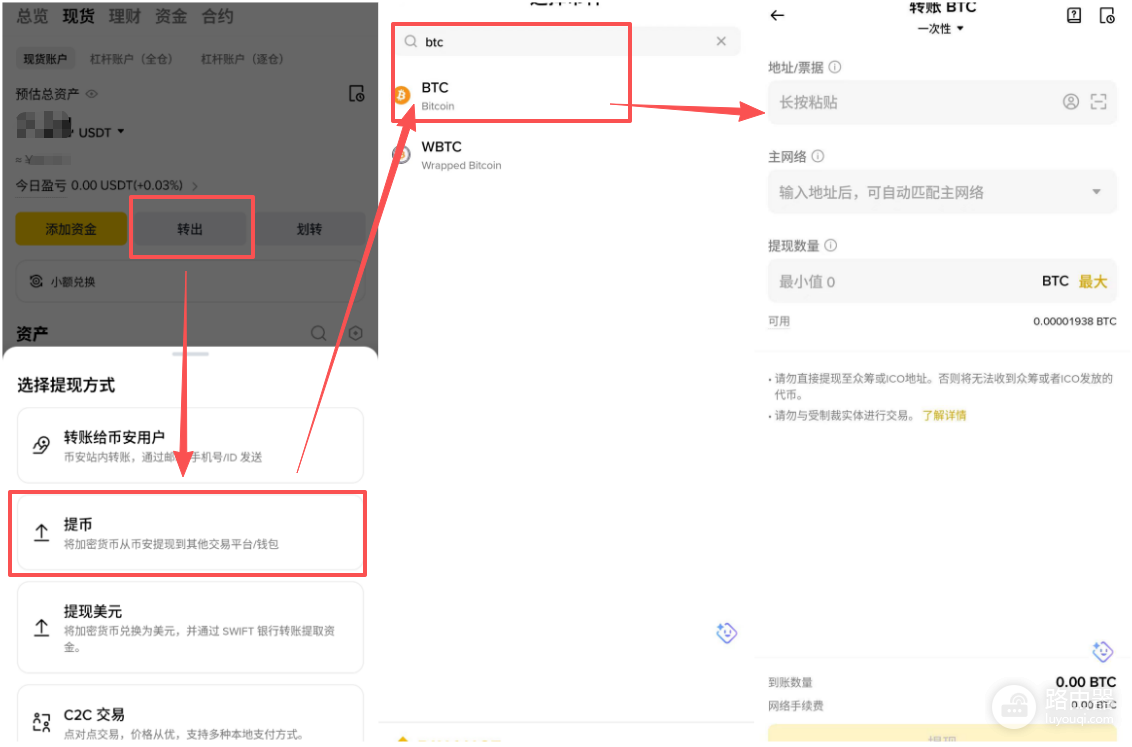The width and height of the screenshot is (1132, 747).
Task: Open today's PnL details chevron
Action: tap(195, 186)
